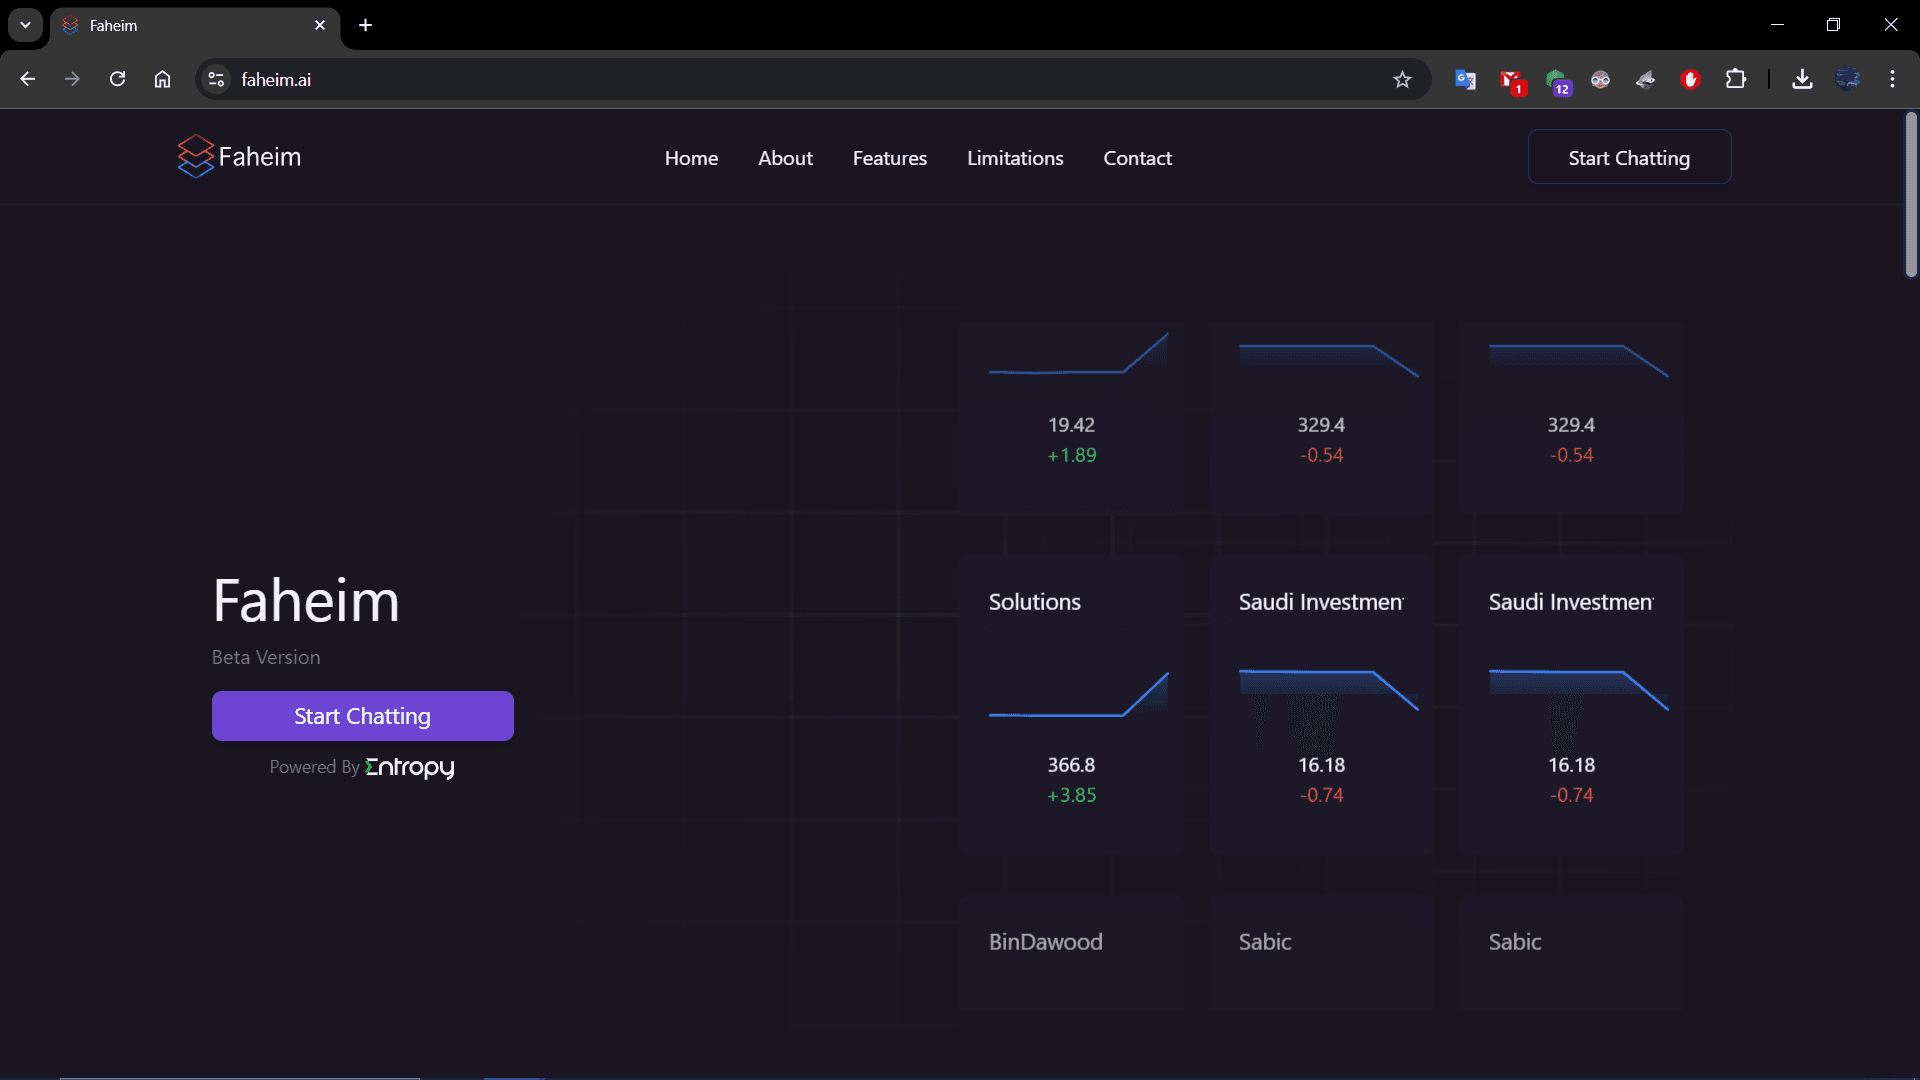The height and width of the screenshot is (1080, 1920).
Task: Select the Solutions stock card
Action: pos(1071,704)
